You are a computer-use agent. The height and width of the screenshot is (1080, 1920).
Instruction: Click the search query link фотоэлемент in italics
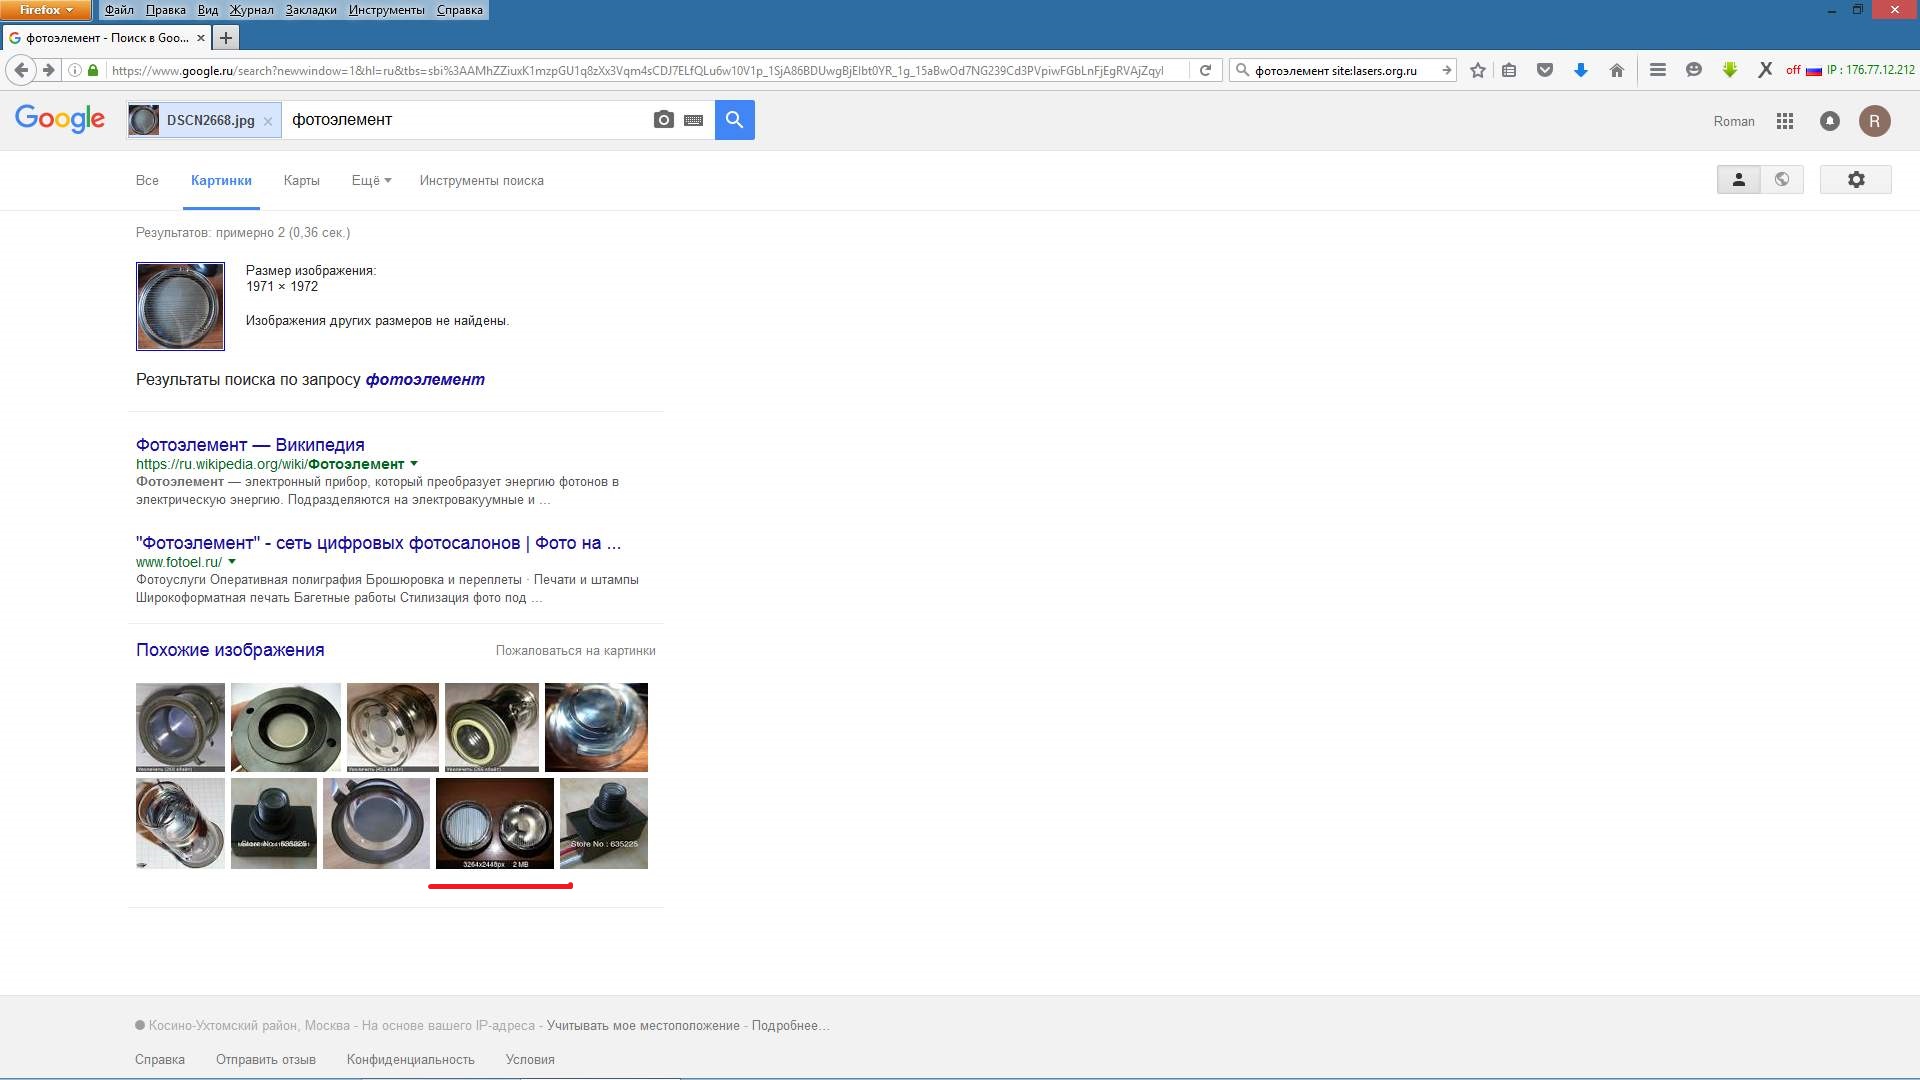425,380
